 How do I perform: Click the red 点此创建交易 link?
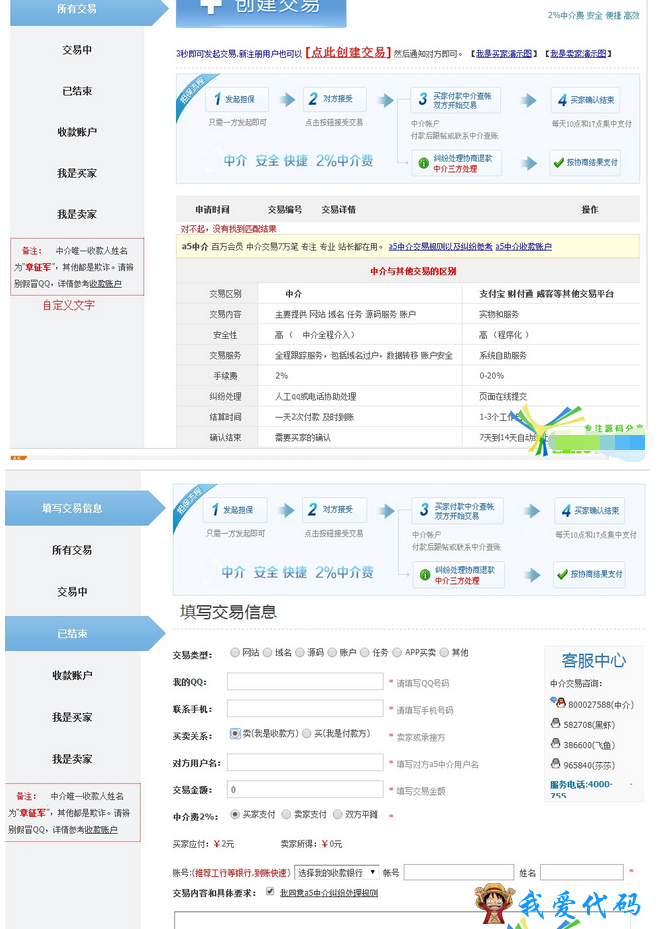tap(348, 52)
